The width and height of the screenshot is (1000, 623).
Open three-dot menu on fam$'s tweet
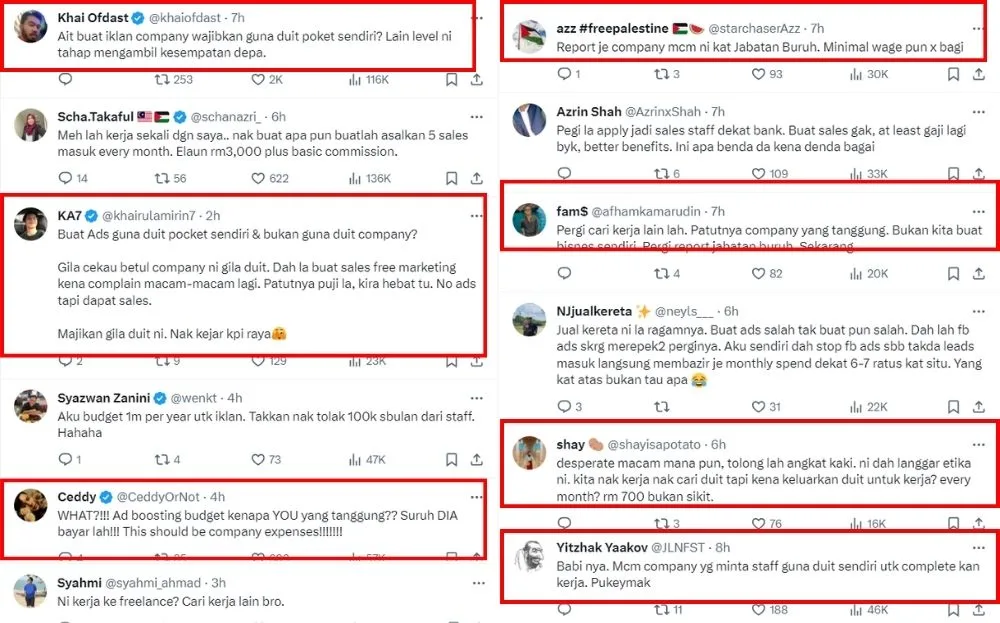coord(977,212)
